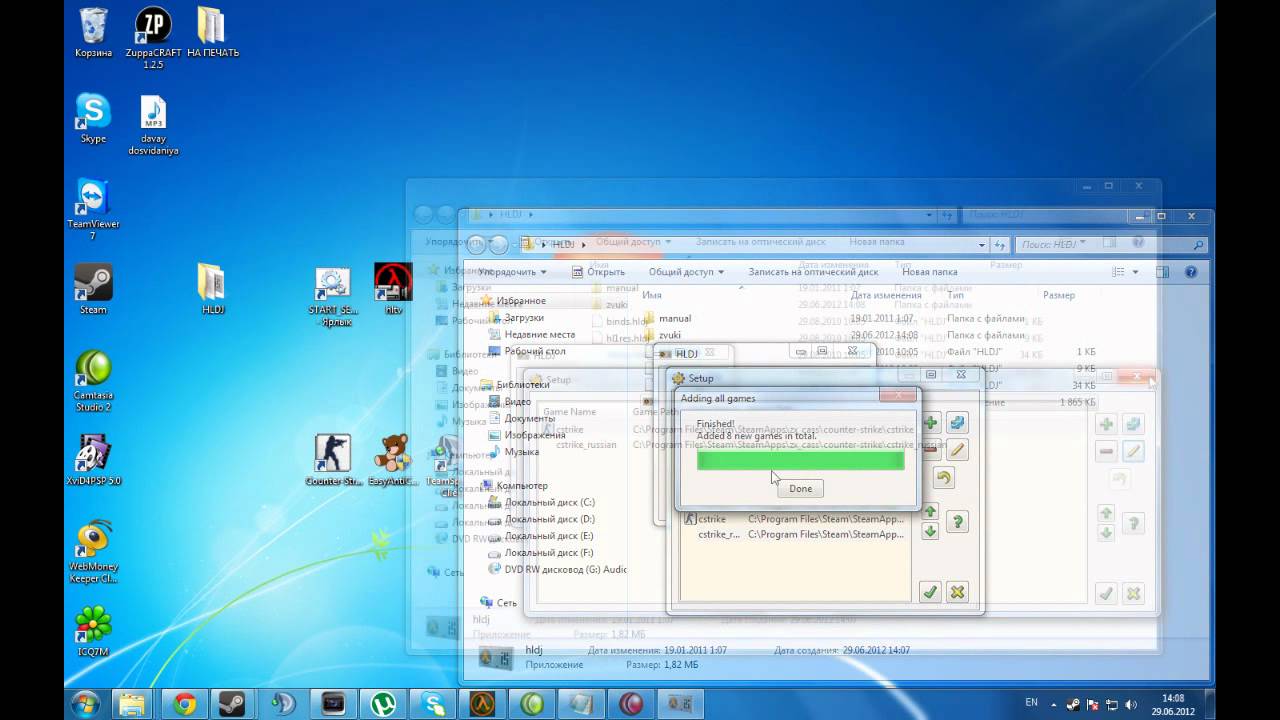This screenshot has width=1280, height=720.
Task: Select the zvuki folder in the file list
Action: click(x=670, y=335)
